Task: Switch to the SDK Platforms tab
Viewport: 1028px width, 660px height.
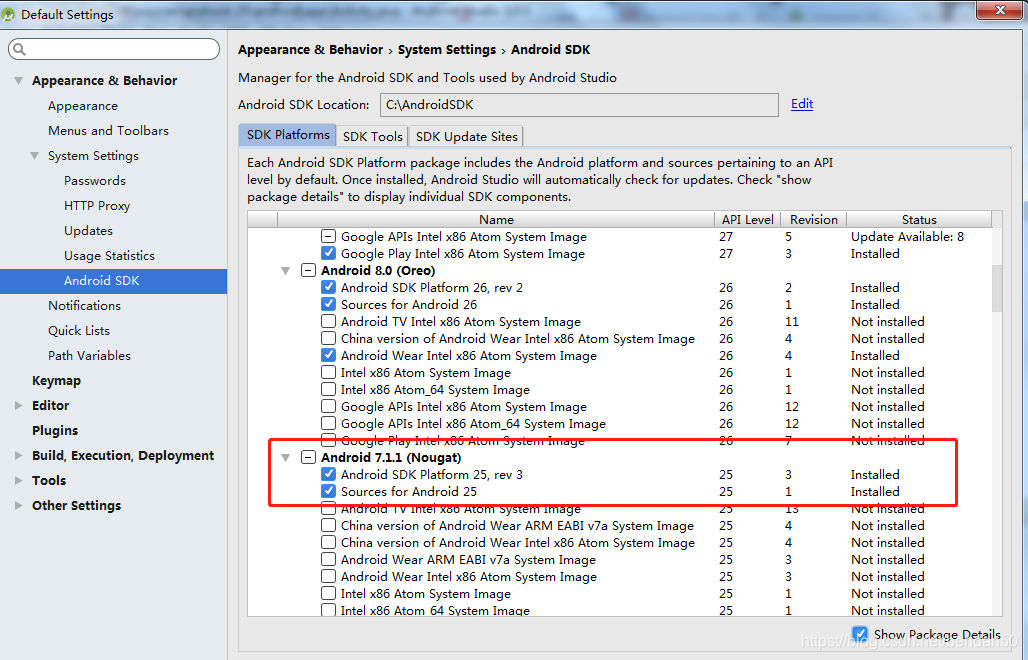Action: (288, 135)
